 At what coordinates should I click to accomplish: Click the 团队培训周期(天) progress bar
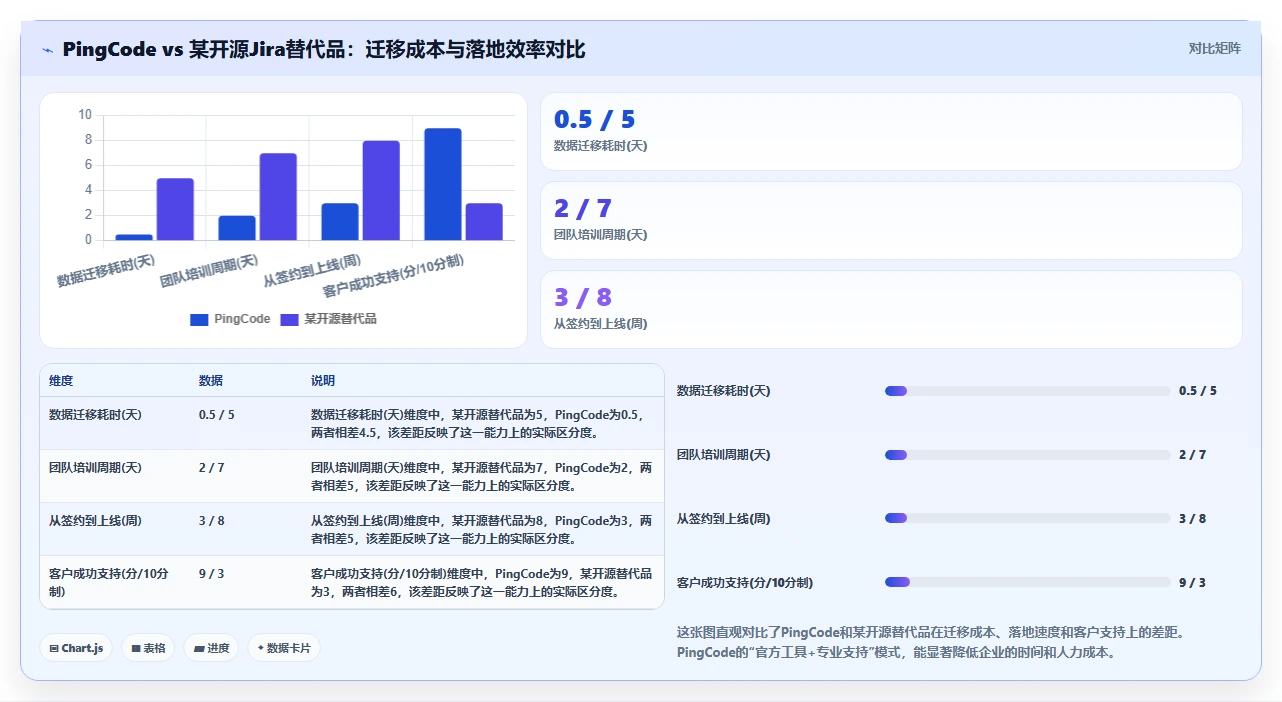1027,455
